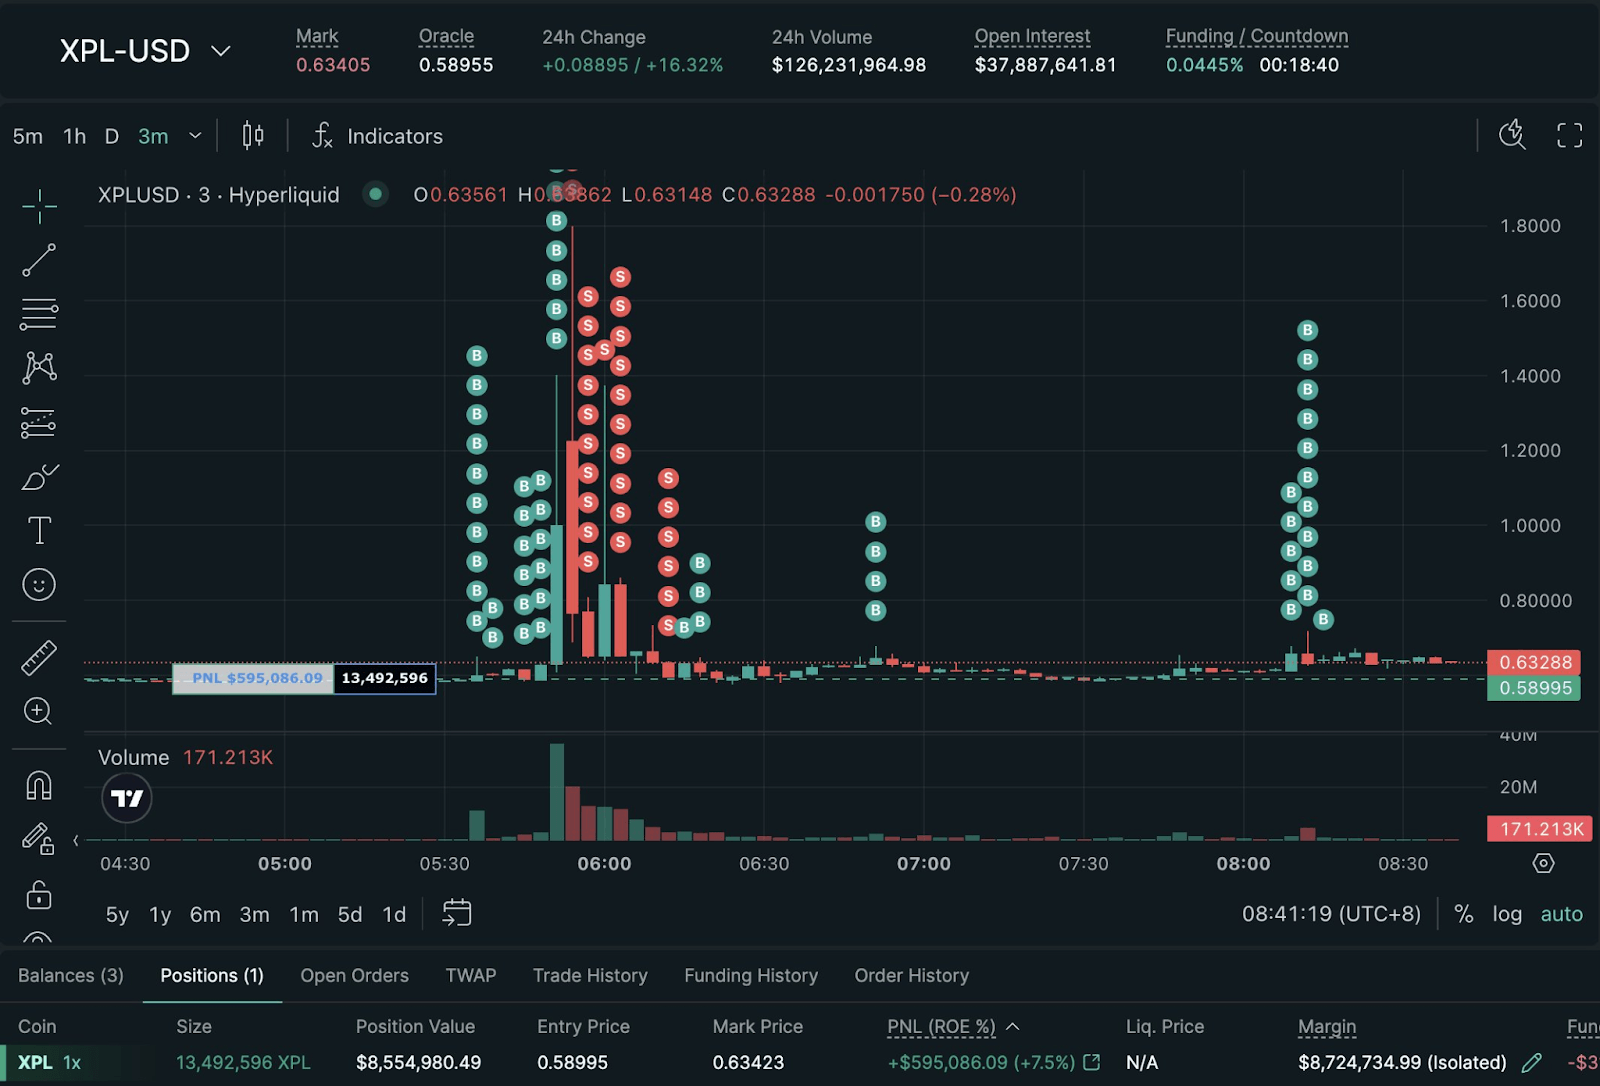The image size is (1600, 1086).
Task: Activate the zoom in tool
Action: click(39, 711)
